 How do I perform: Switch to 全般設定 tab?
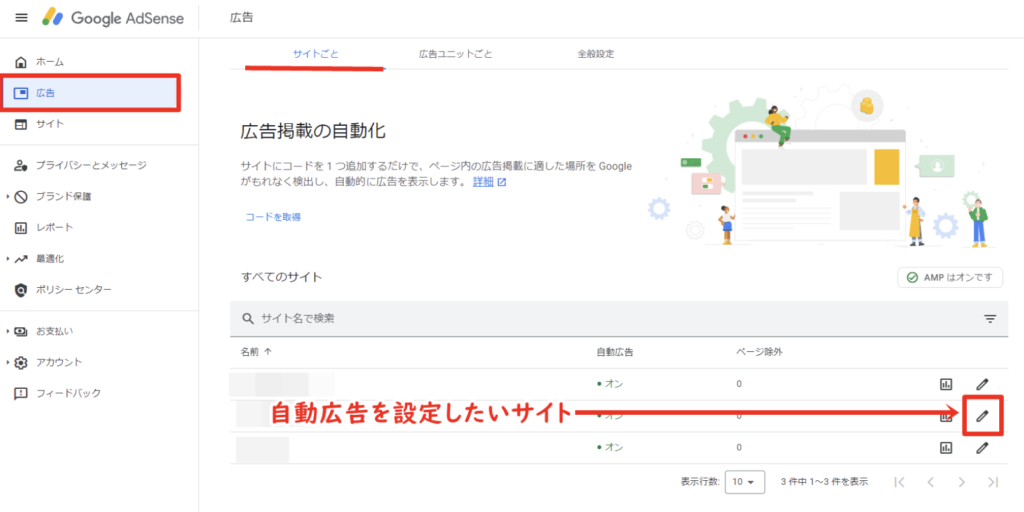point(595,54)
